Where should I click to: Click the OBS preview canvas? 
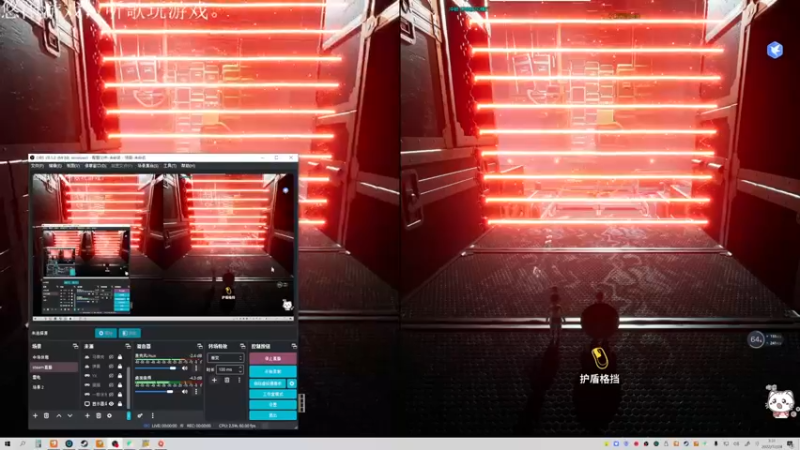tap(163, 246)
